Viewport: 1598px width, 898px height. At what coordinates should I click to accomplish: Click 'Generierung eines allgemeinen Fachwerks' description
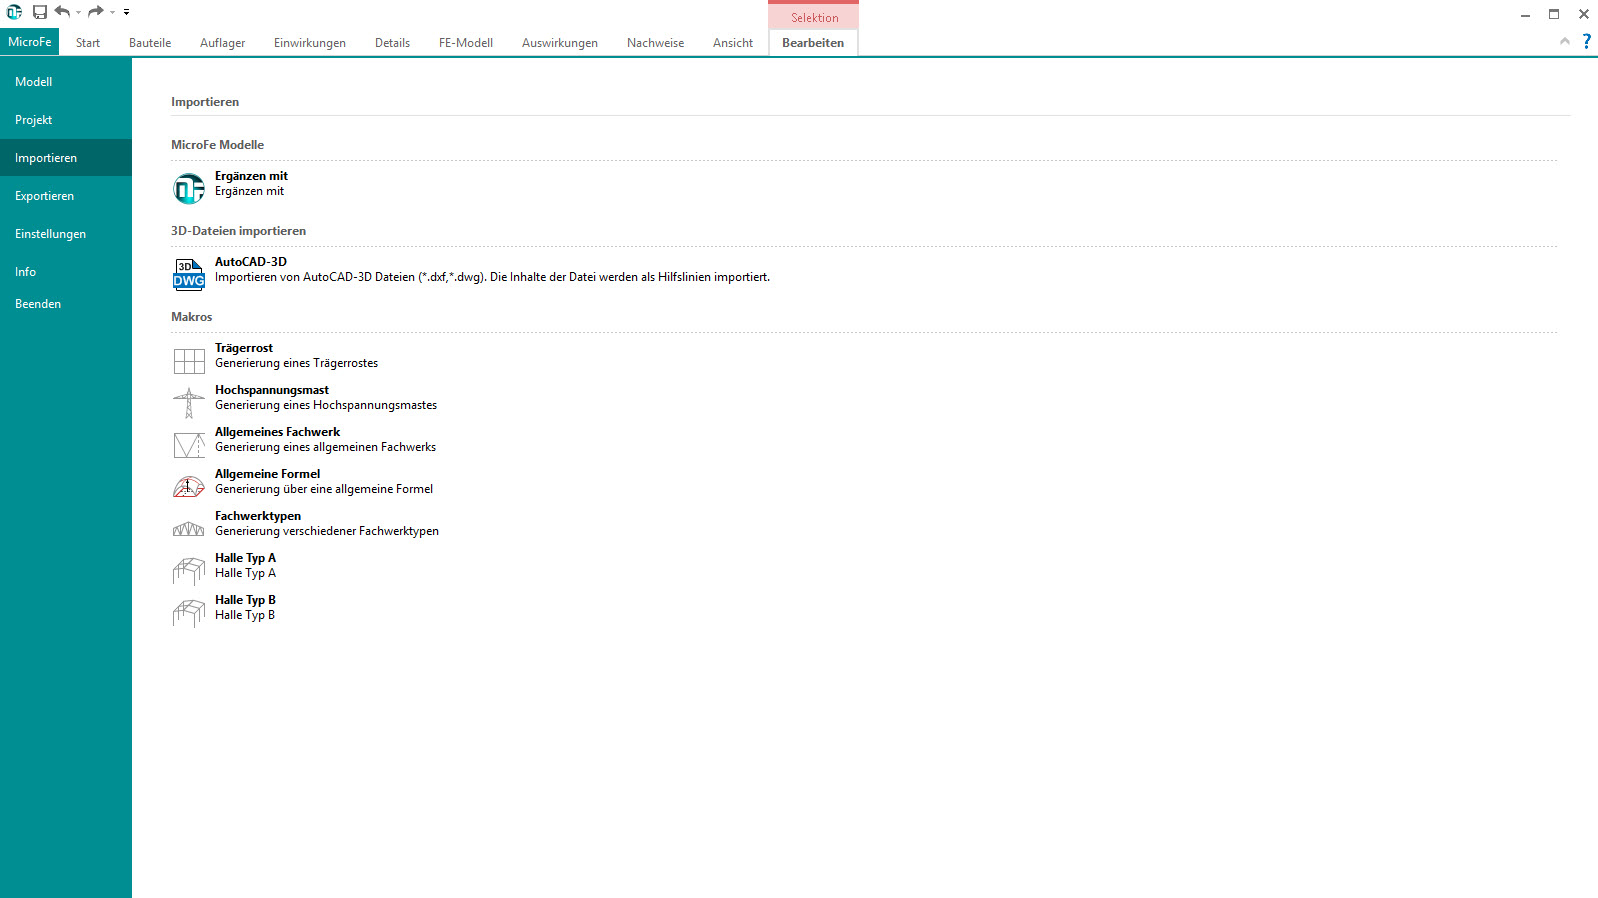[x=325, y=447]
